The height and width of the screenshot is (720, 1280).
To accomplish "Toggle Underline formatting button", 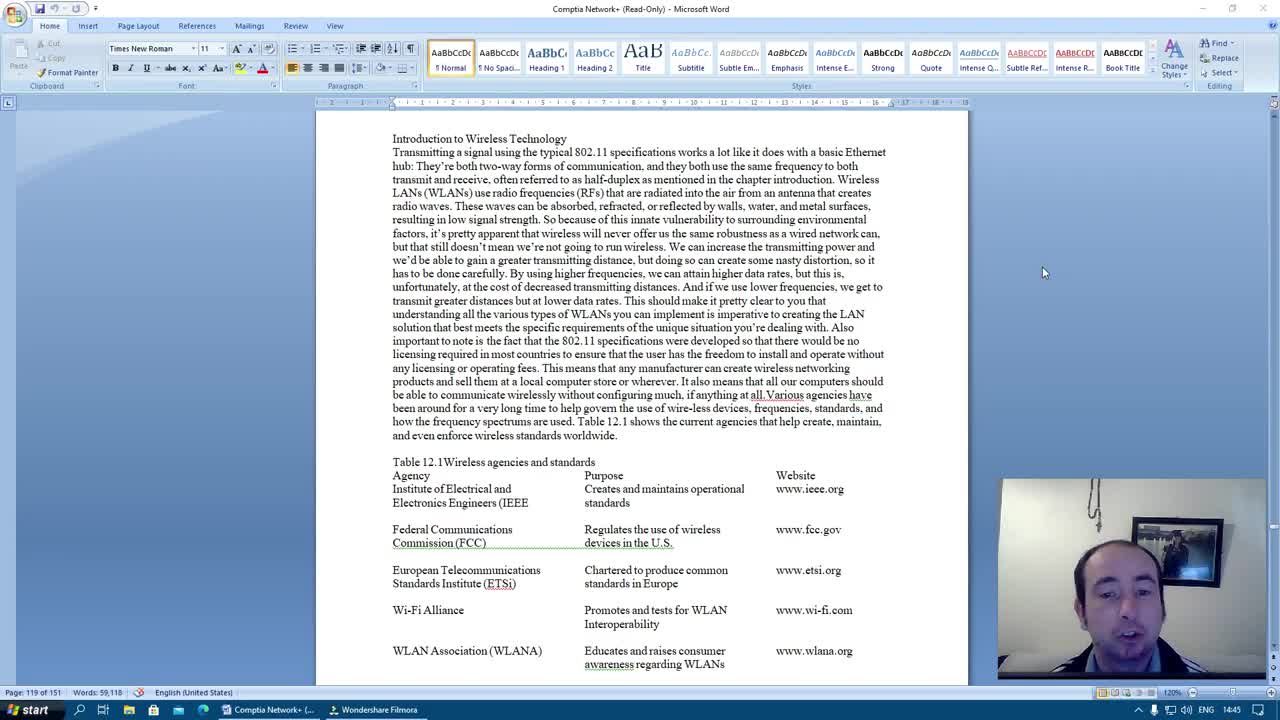I will coord(146,68).
